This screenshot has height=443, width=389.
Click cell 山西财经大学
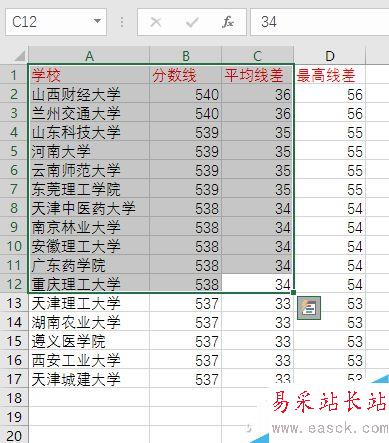pos(89,94)
